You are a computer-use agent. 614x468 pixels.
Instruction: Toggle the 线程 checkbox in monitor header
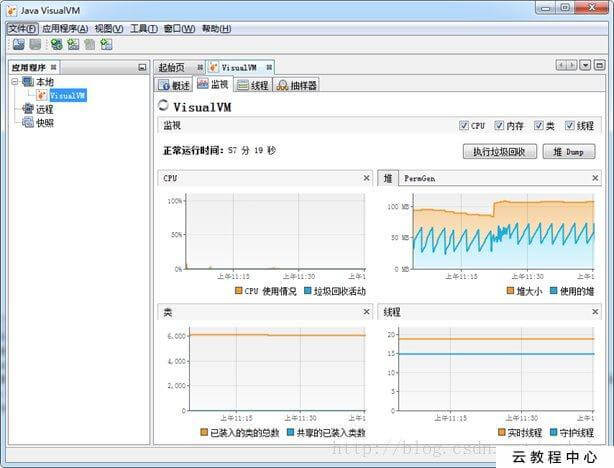click(569, 125)
